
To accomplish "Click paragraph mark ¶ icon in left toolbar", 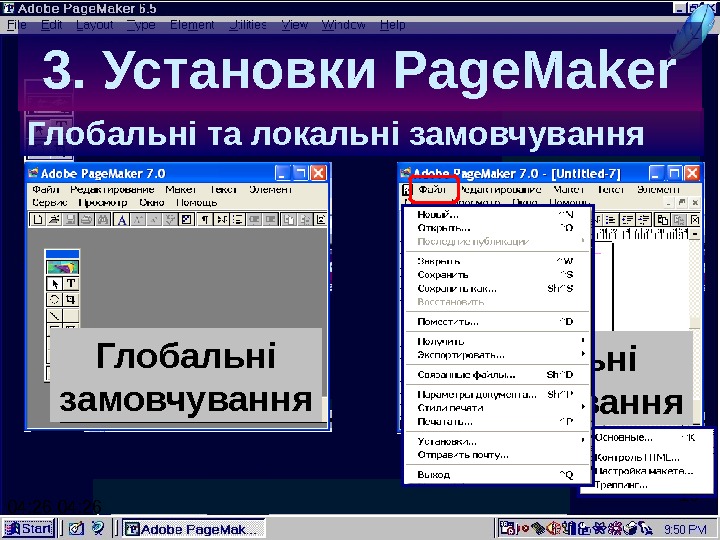I will pyautogui.click(x=205, y=219).
